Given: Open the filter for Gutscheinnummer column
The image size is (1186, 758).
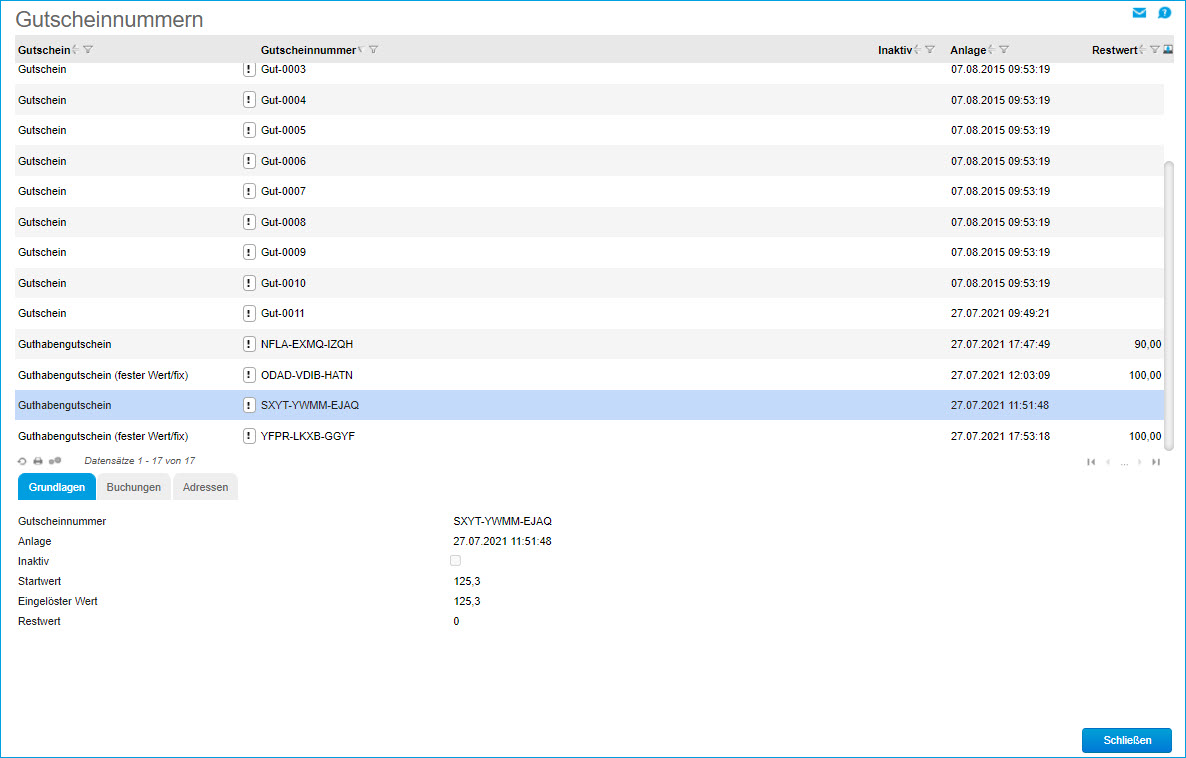Looking at the screenshot, I should tap(373, 50).
